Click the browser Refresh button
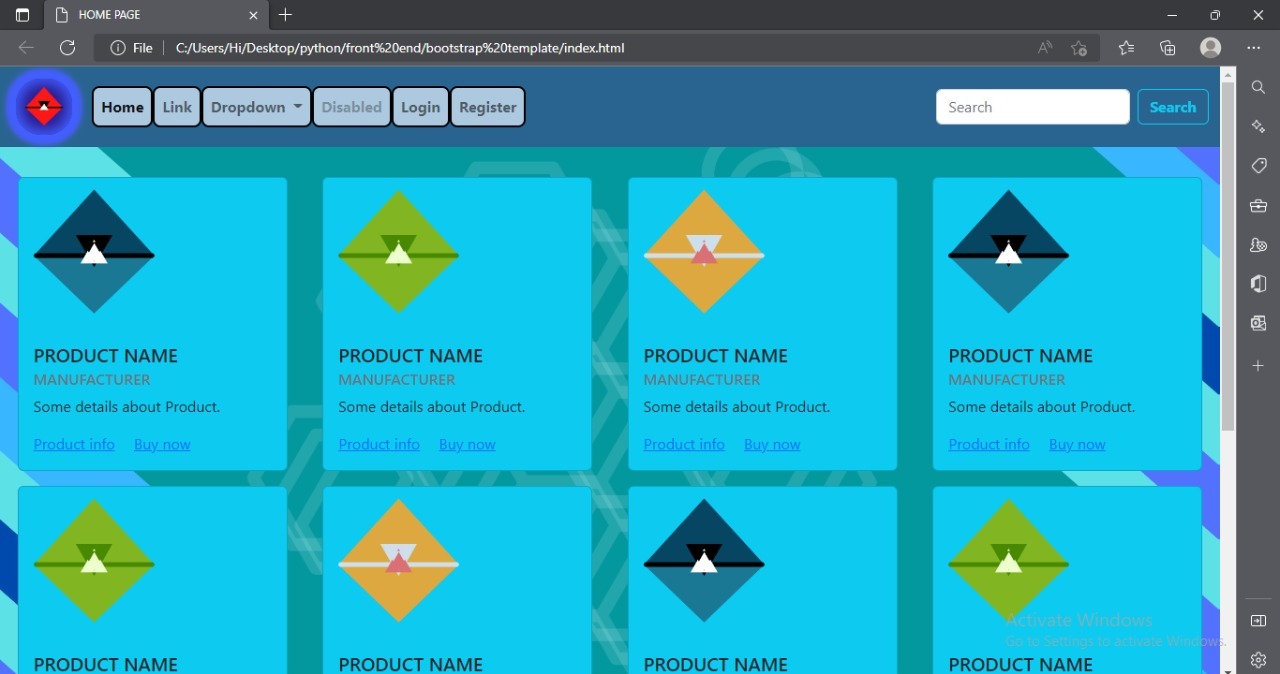Screen dimensions: 1280x674 [68, 47]
